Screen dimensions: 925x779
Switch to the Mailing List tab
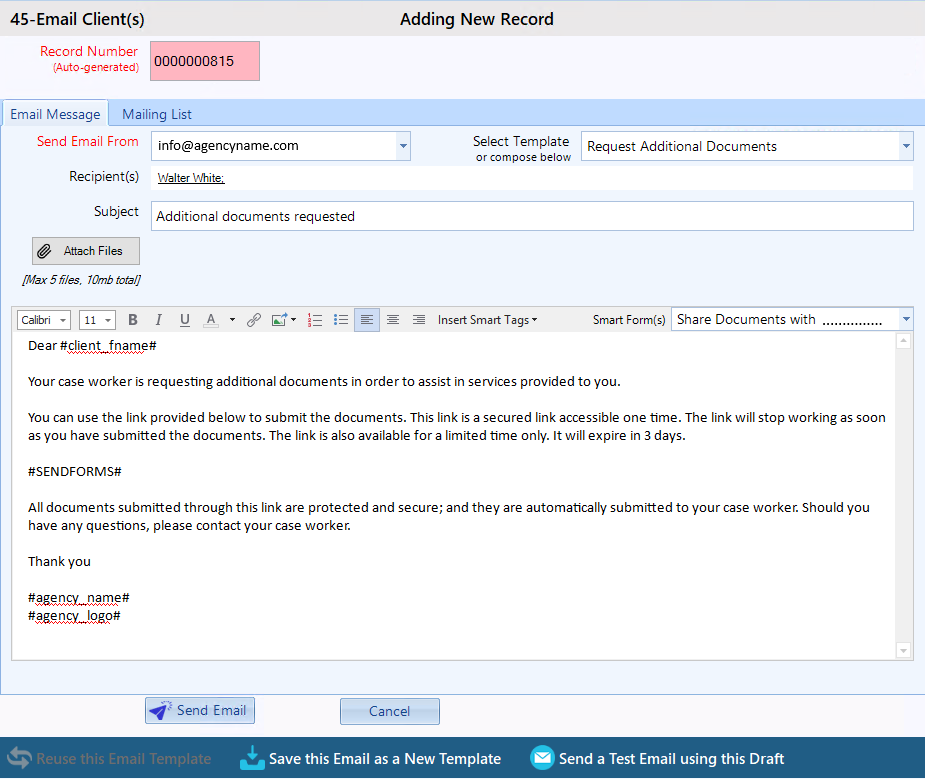coord(157,114)
